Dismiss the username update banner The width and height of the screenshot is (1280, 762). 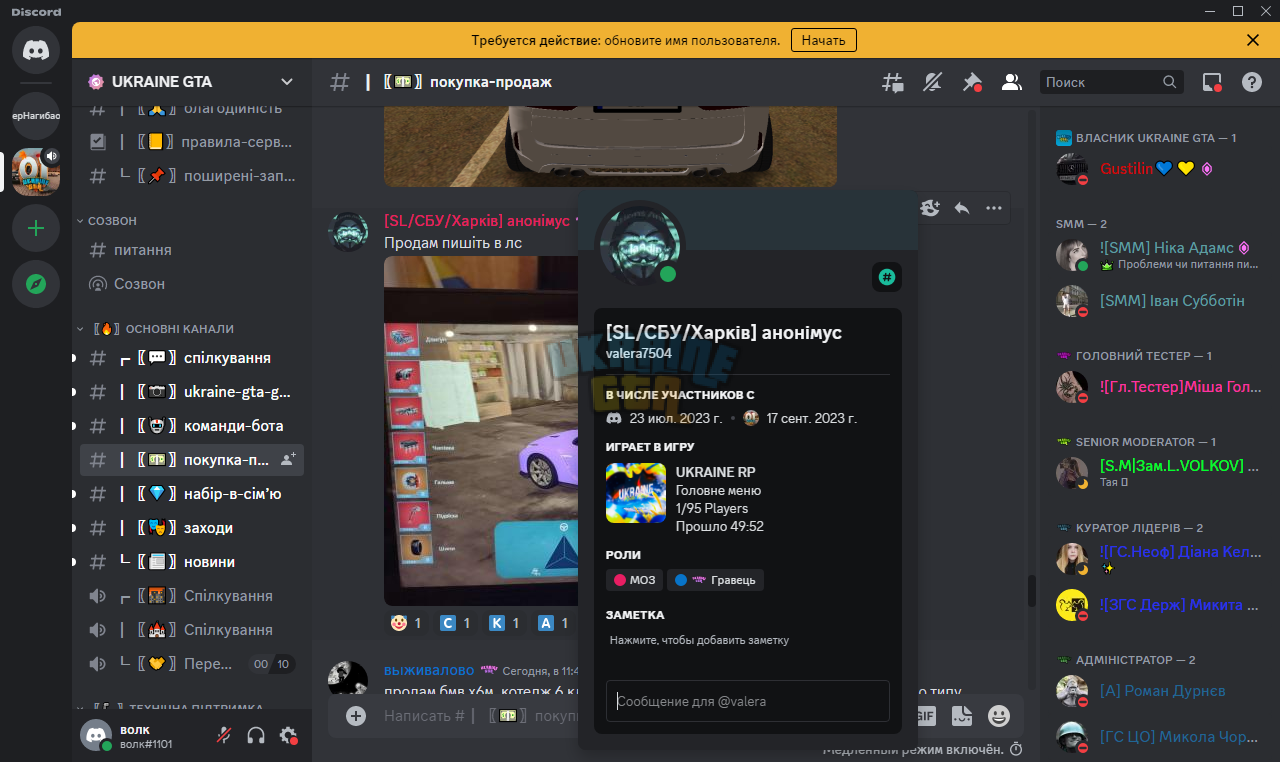(x=1253, y=40)
